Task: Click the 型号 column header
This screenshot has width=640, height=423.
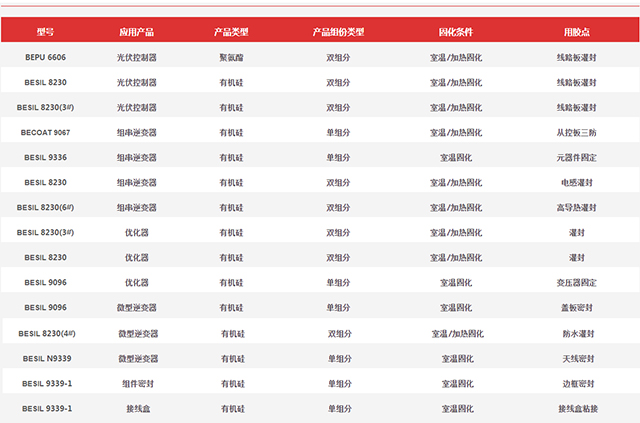Action: coord(45,32)
